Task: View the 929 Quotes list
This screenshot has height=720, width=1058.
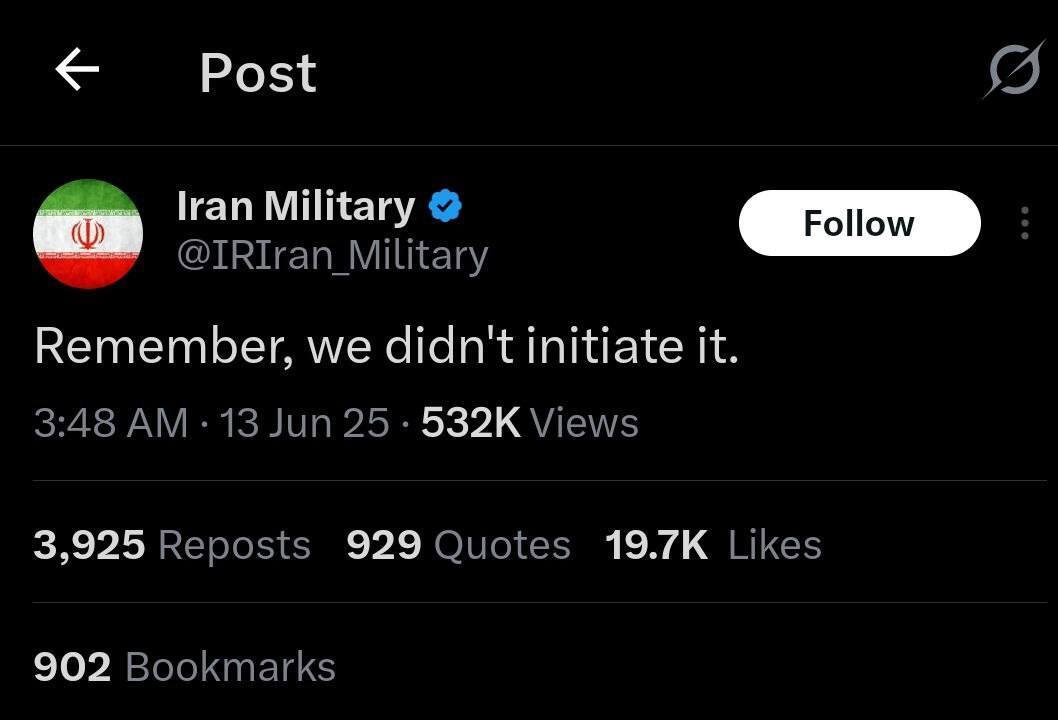Action: 458,545
